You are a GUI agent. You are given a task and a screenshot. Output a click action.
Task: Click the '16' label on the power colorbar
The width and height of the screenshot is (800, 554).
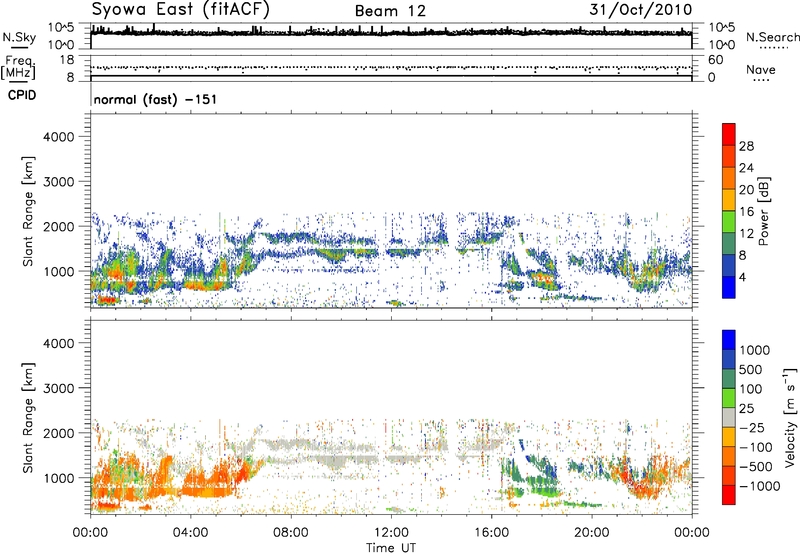[x=746, y=212]
